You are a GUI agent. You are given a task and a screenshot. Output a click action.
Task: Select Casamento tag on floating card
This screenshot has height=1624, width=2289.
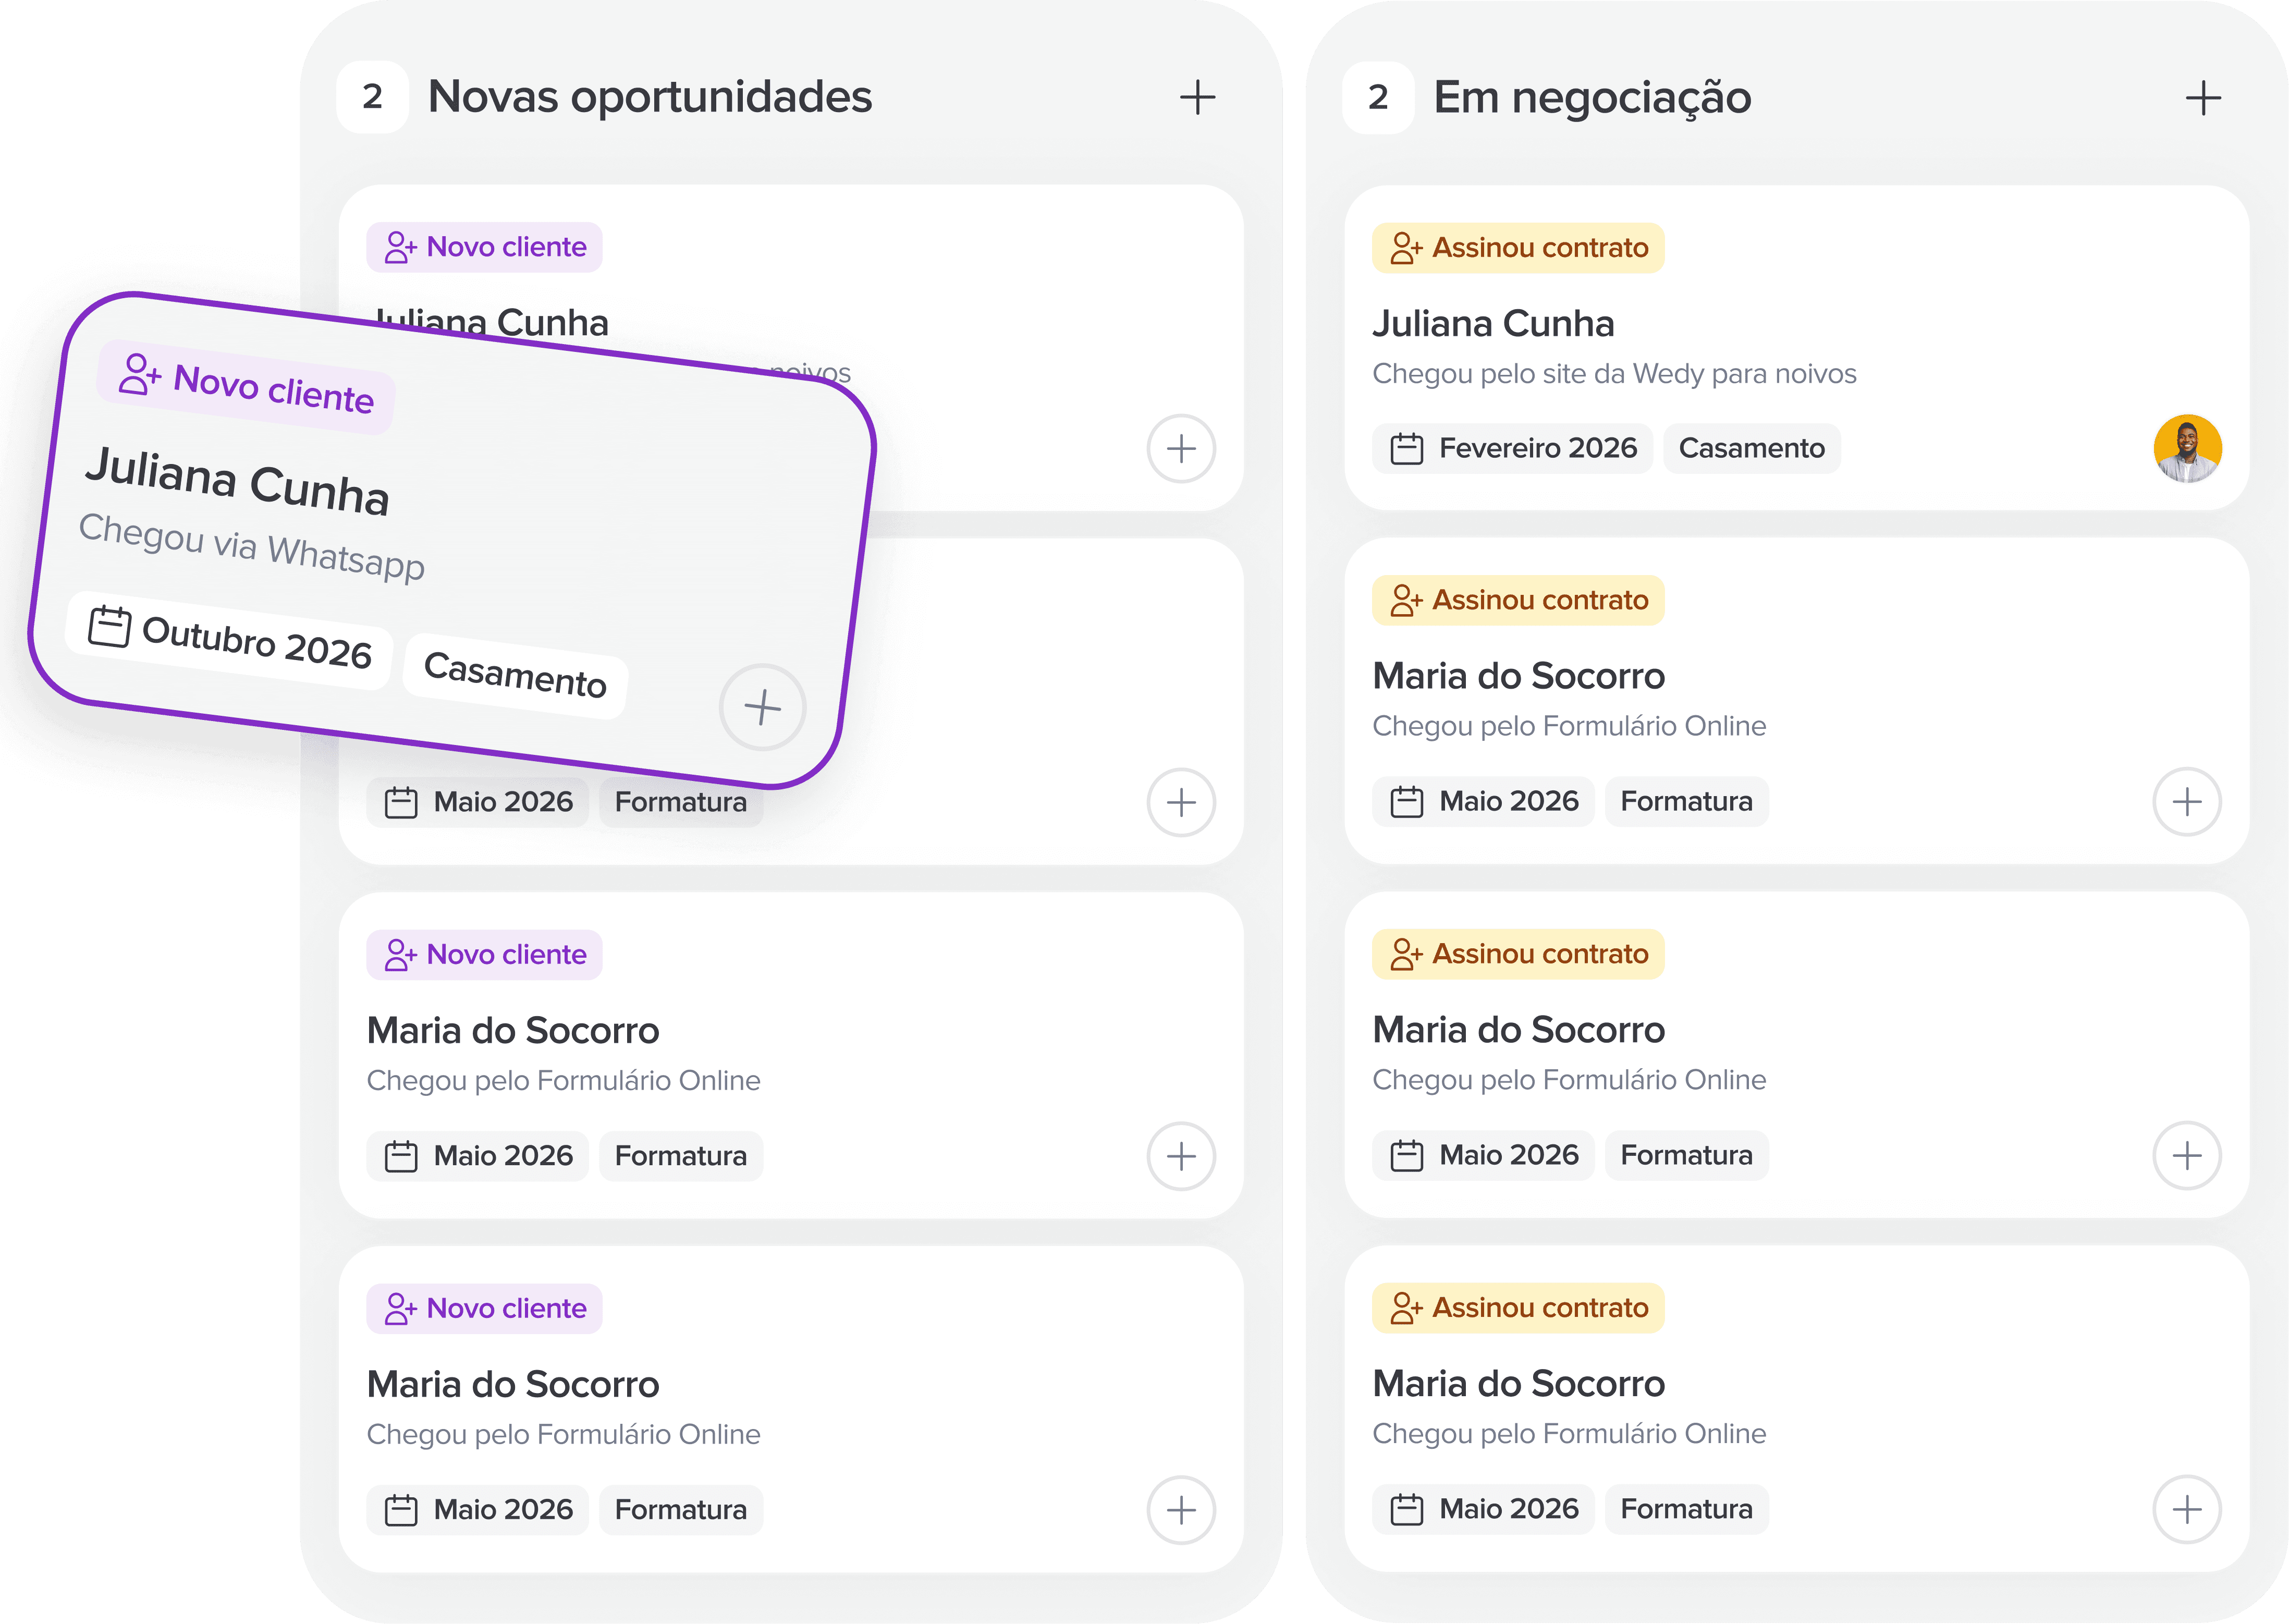[x=514, y=675]
